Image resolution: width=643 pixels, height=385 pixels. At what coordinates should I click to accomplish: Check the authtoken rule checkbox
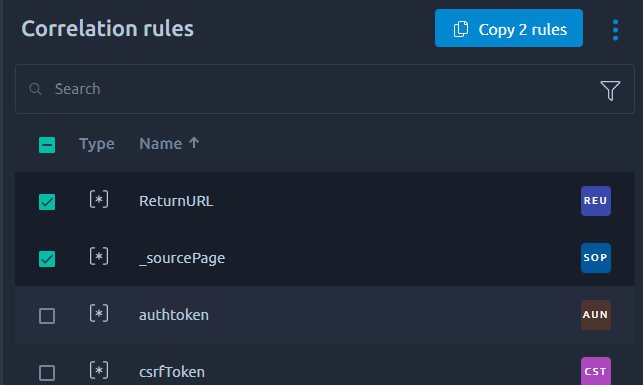tap(47, 316)
